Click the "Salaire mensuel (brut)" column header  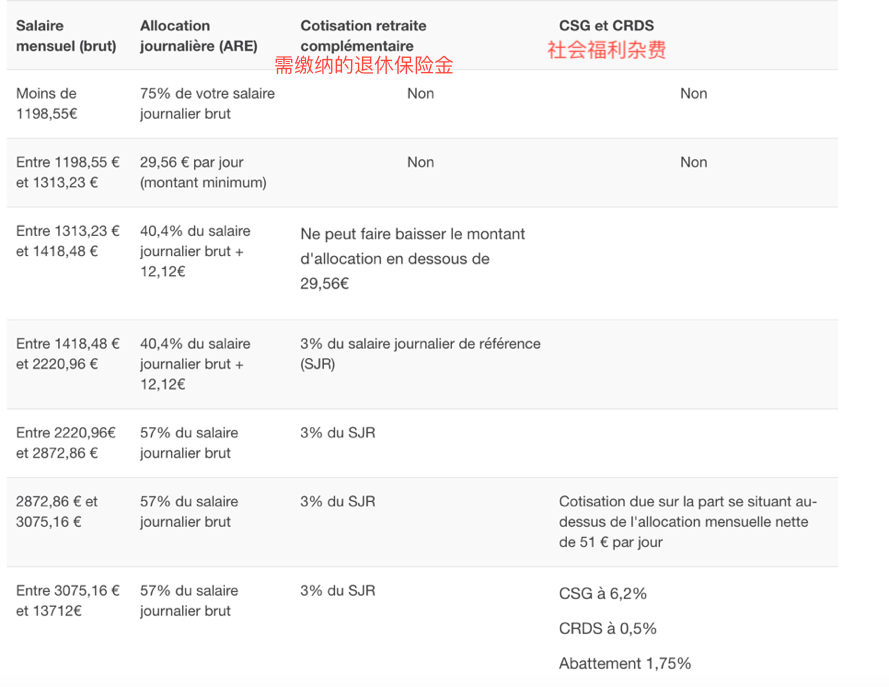point(66,36)
